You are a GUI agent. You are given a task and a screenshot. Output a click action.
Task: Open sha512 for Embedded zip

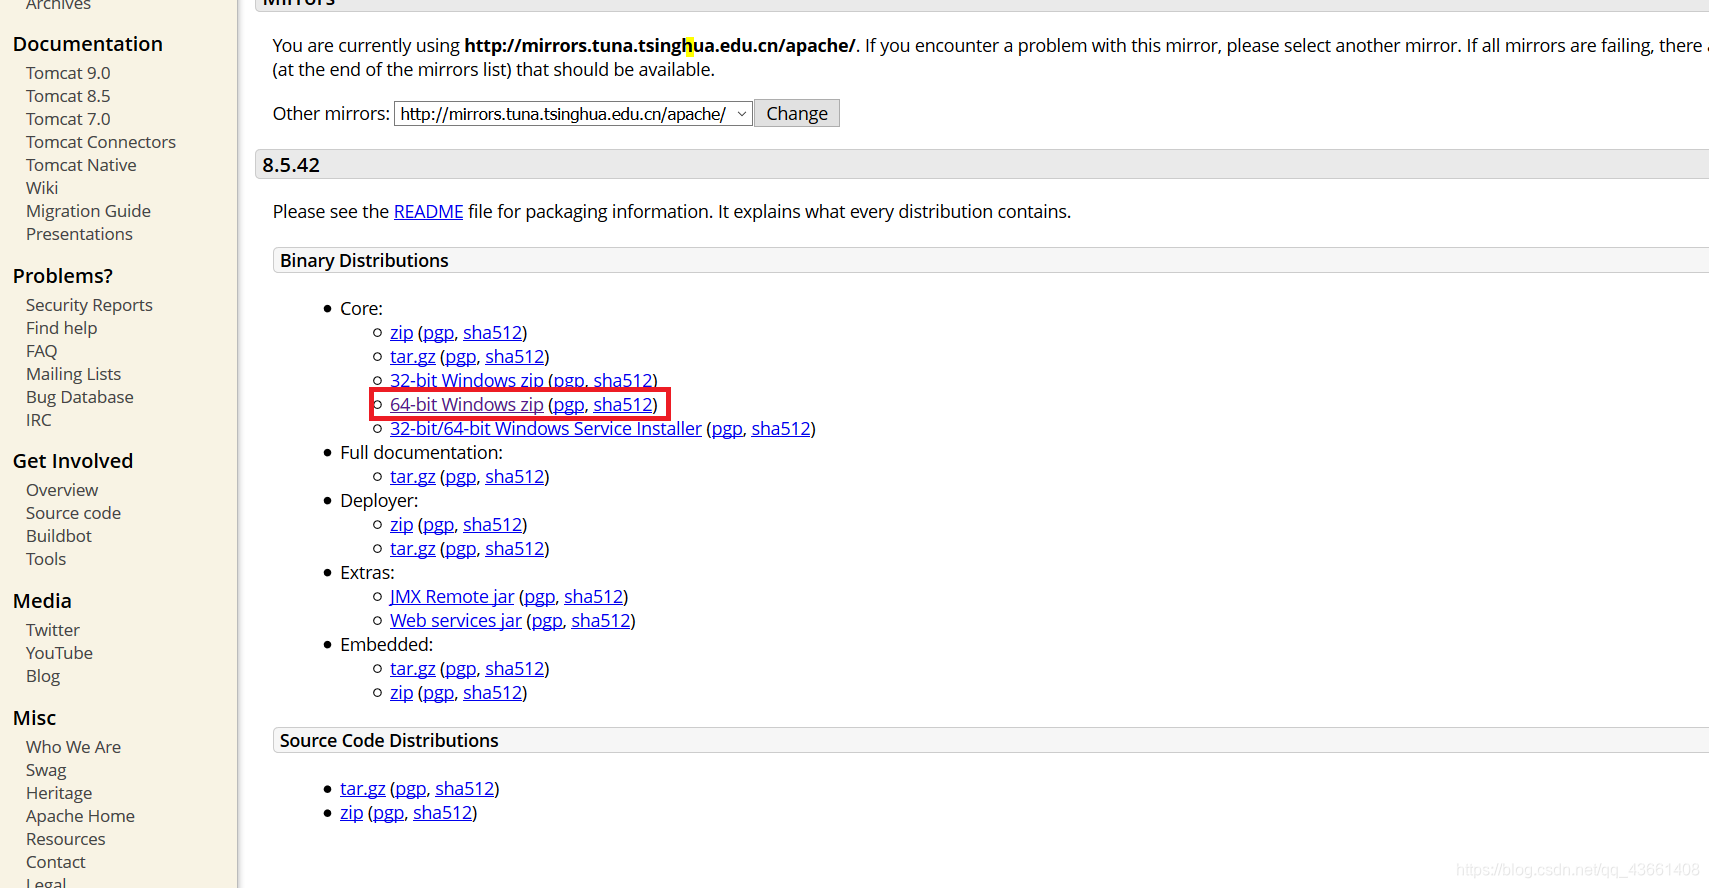(493, 693)
